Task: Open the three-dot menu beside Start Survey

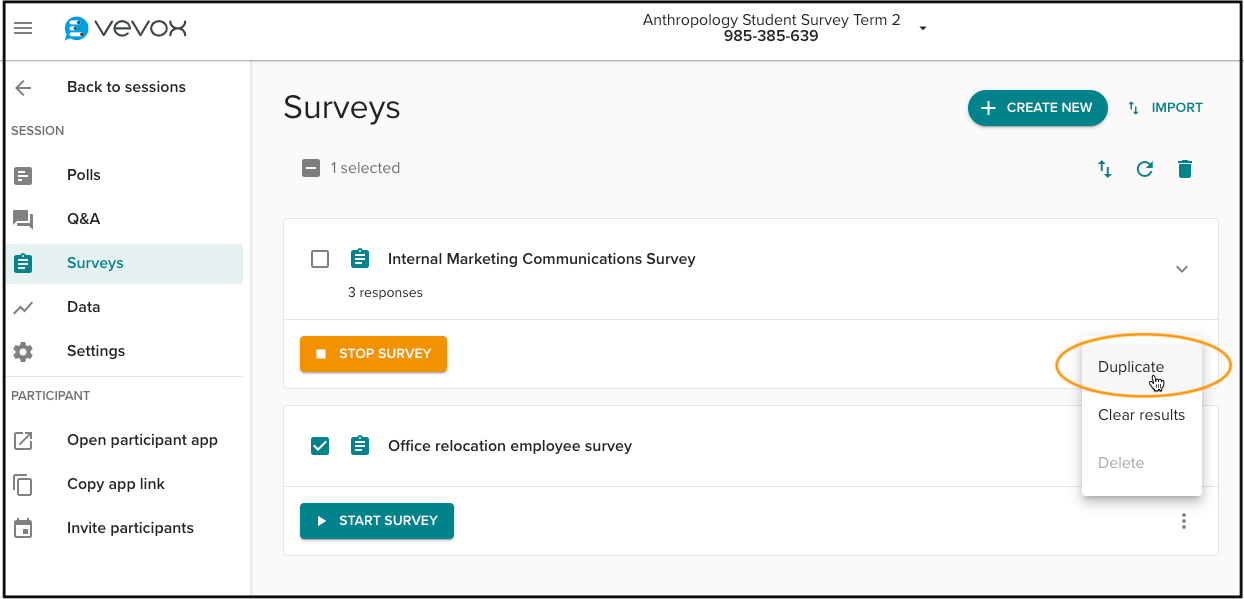Action: (1184, 521)
